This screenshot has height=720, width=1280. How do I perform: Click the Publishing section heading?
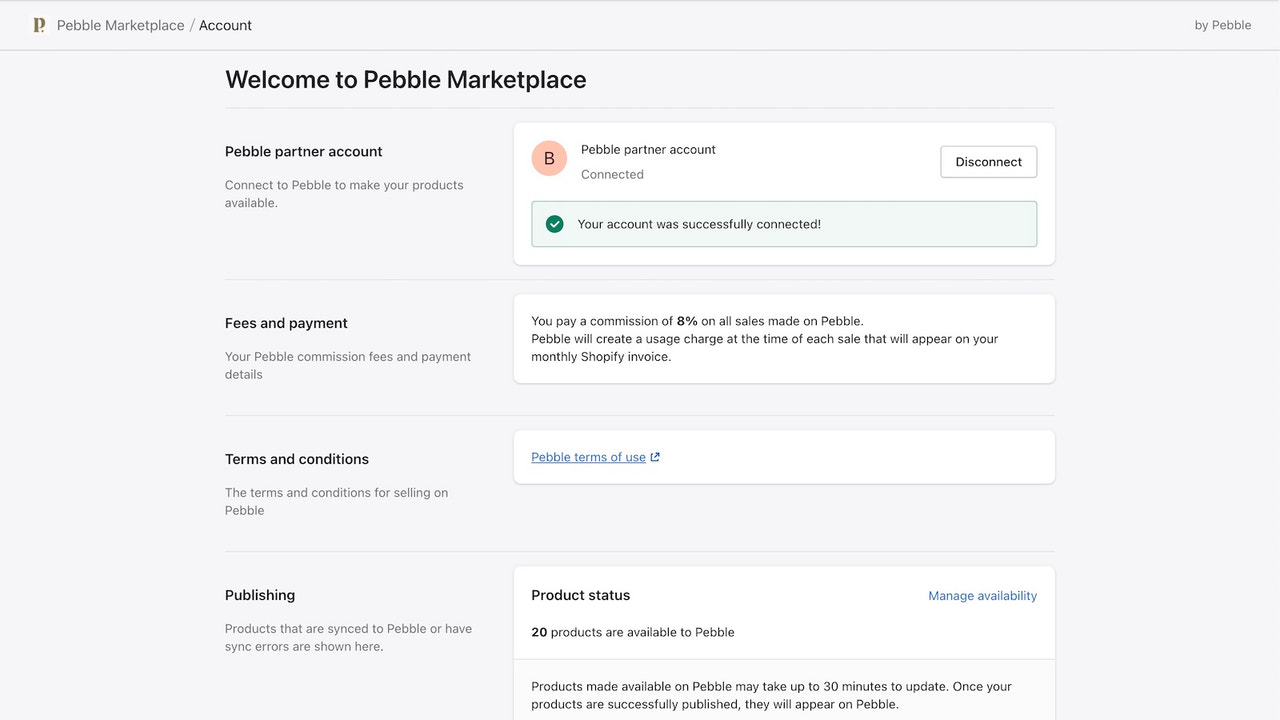(x=260, y=594)
